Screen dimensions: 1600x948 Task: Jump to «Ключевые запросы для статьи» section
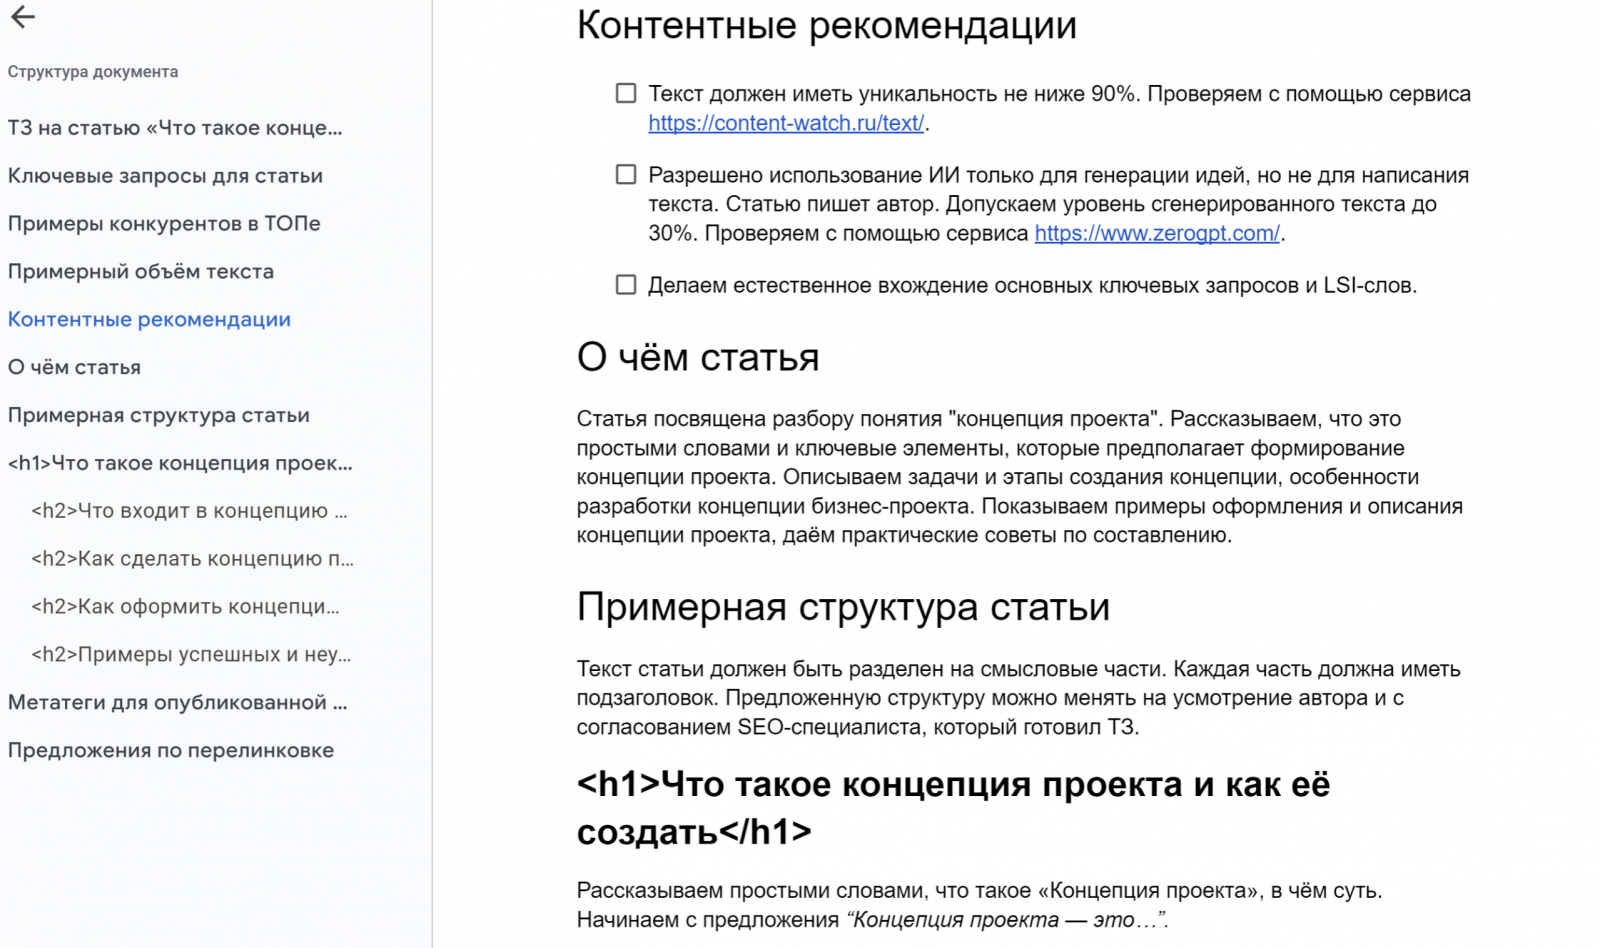click(x=165, y=176)
